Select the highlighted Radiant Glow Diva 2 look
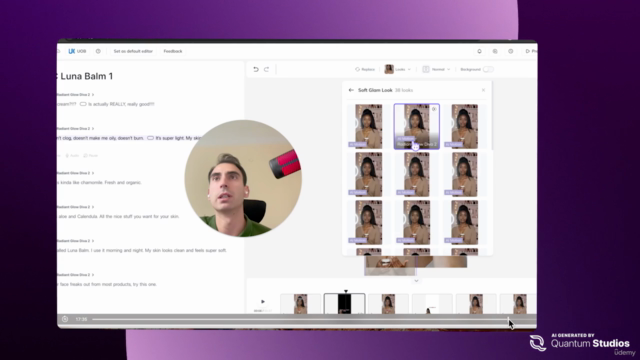Screen dimensions: 640x360 pos(417,126)
